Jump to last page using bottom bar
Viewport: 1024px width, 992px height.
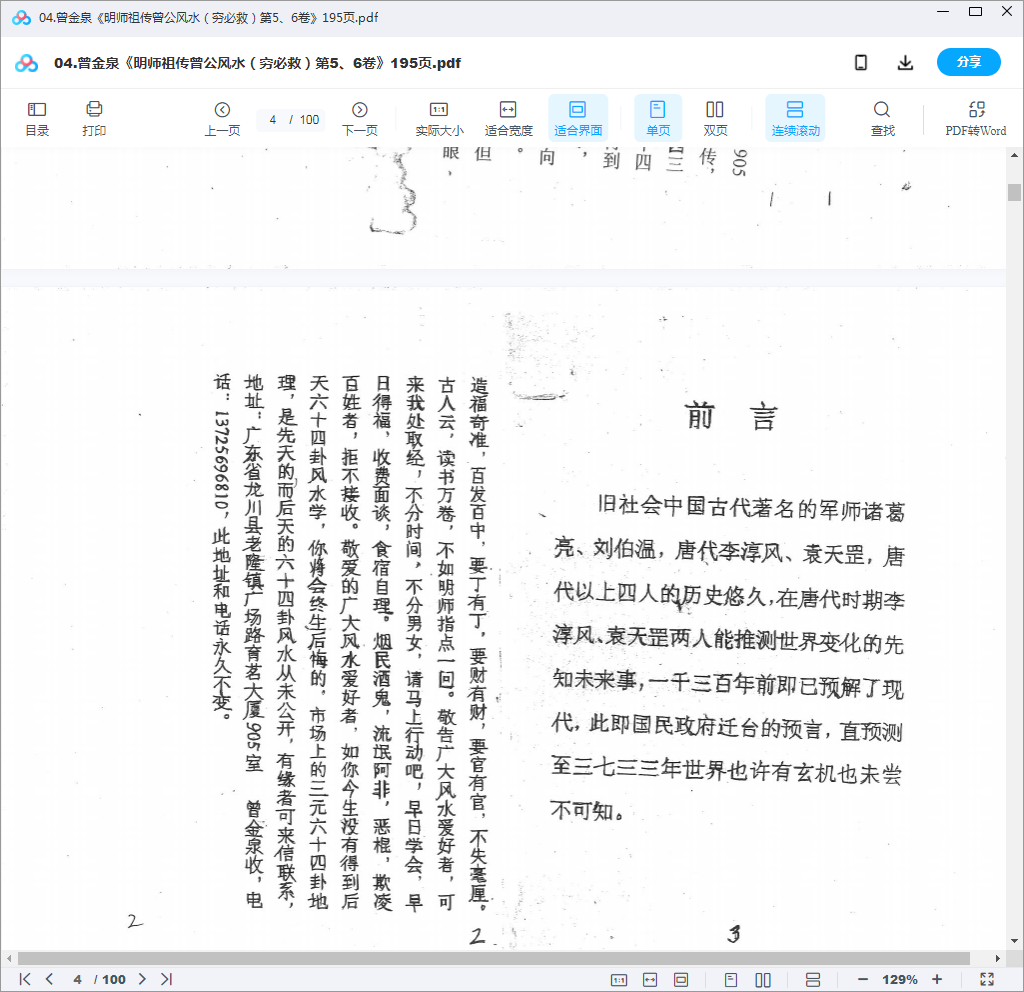[168, 980]
